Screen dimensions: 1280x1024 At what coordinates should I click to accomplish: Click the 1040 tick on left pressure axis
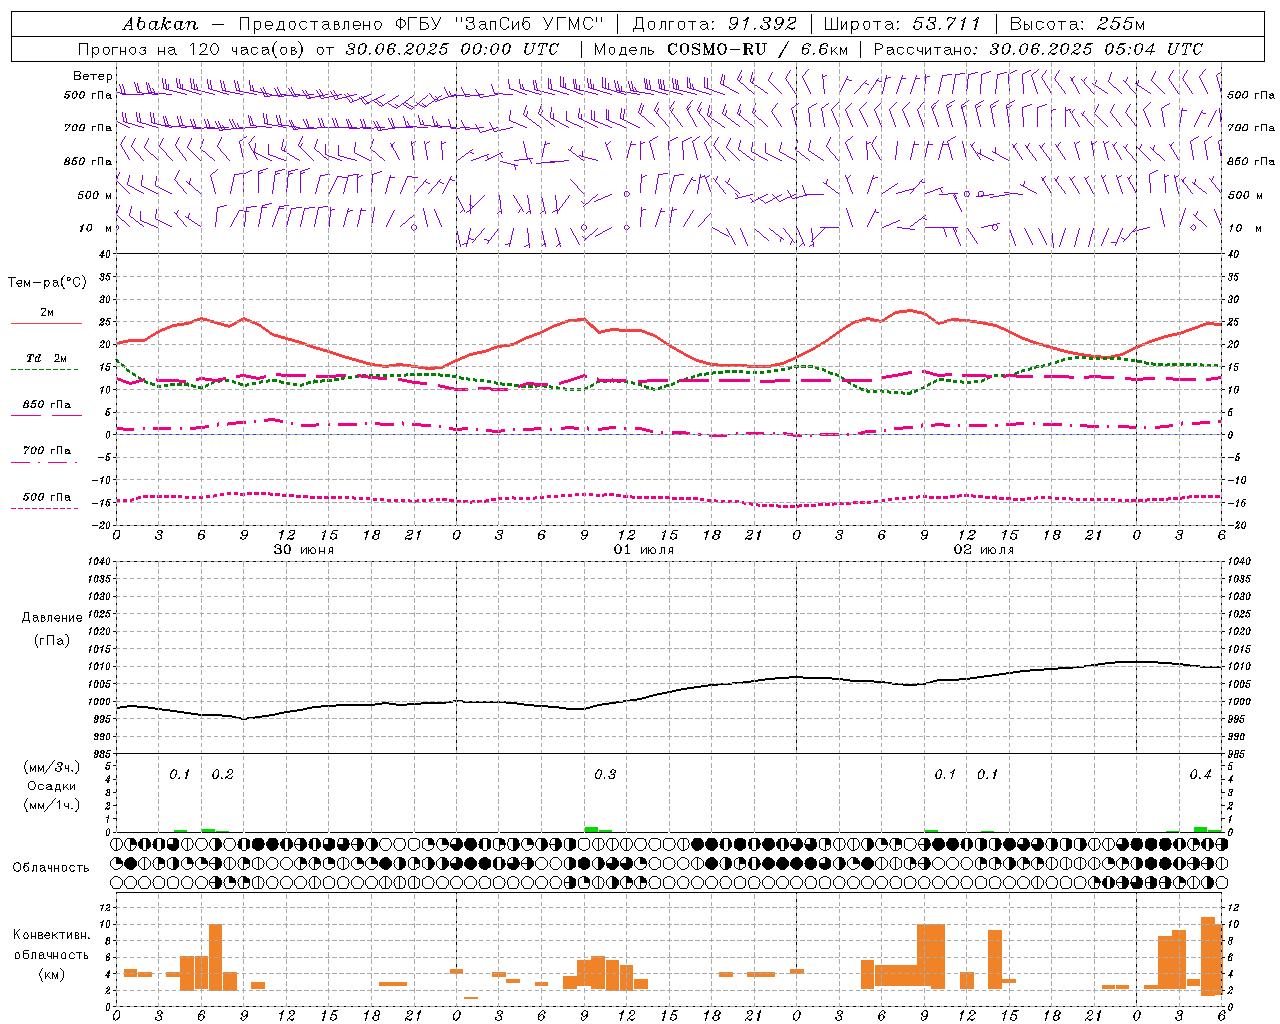[x=99, y=562]
